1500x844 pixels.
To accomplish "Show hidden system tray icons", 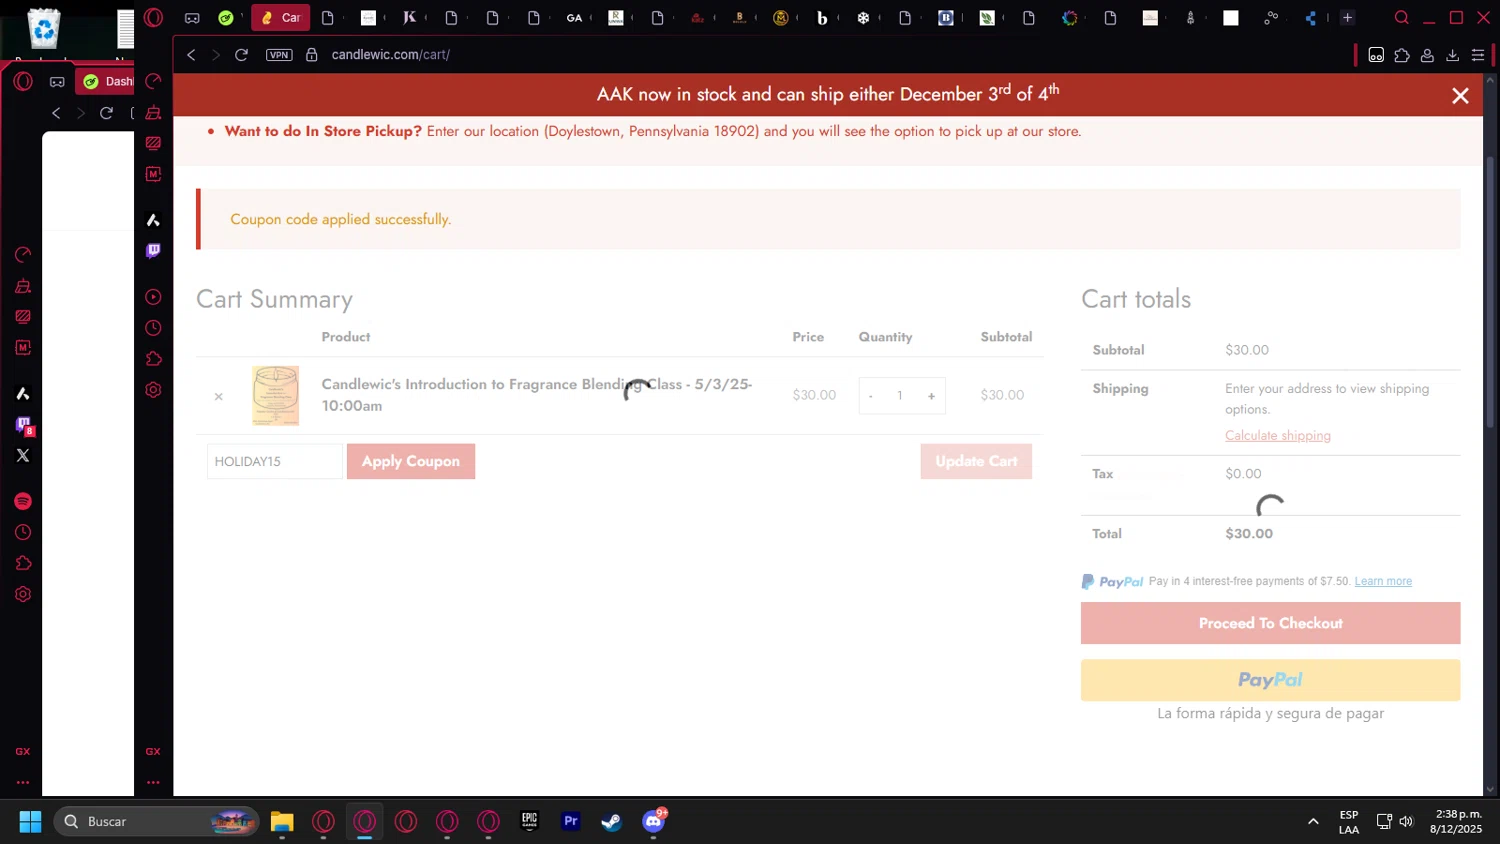I will coord(1313,821).
